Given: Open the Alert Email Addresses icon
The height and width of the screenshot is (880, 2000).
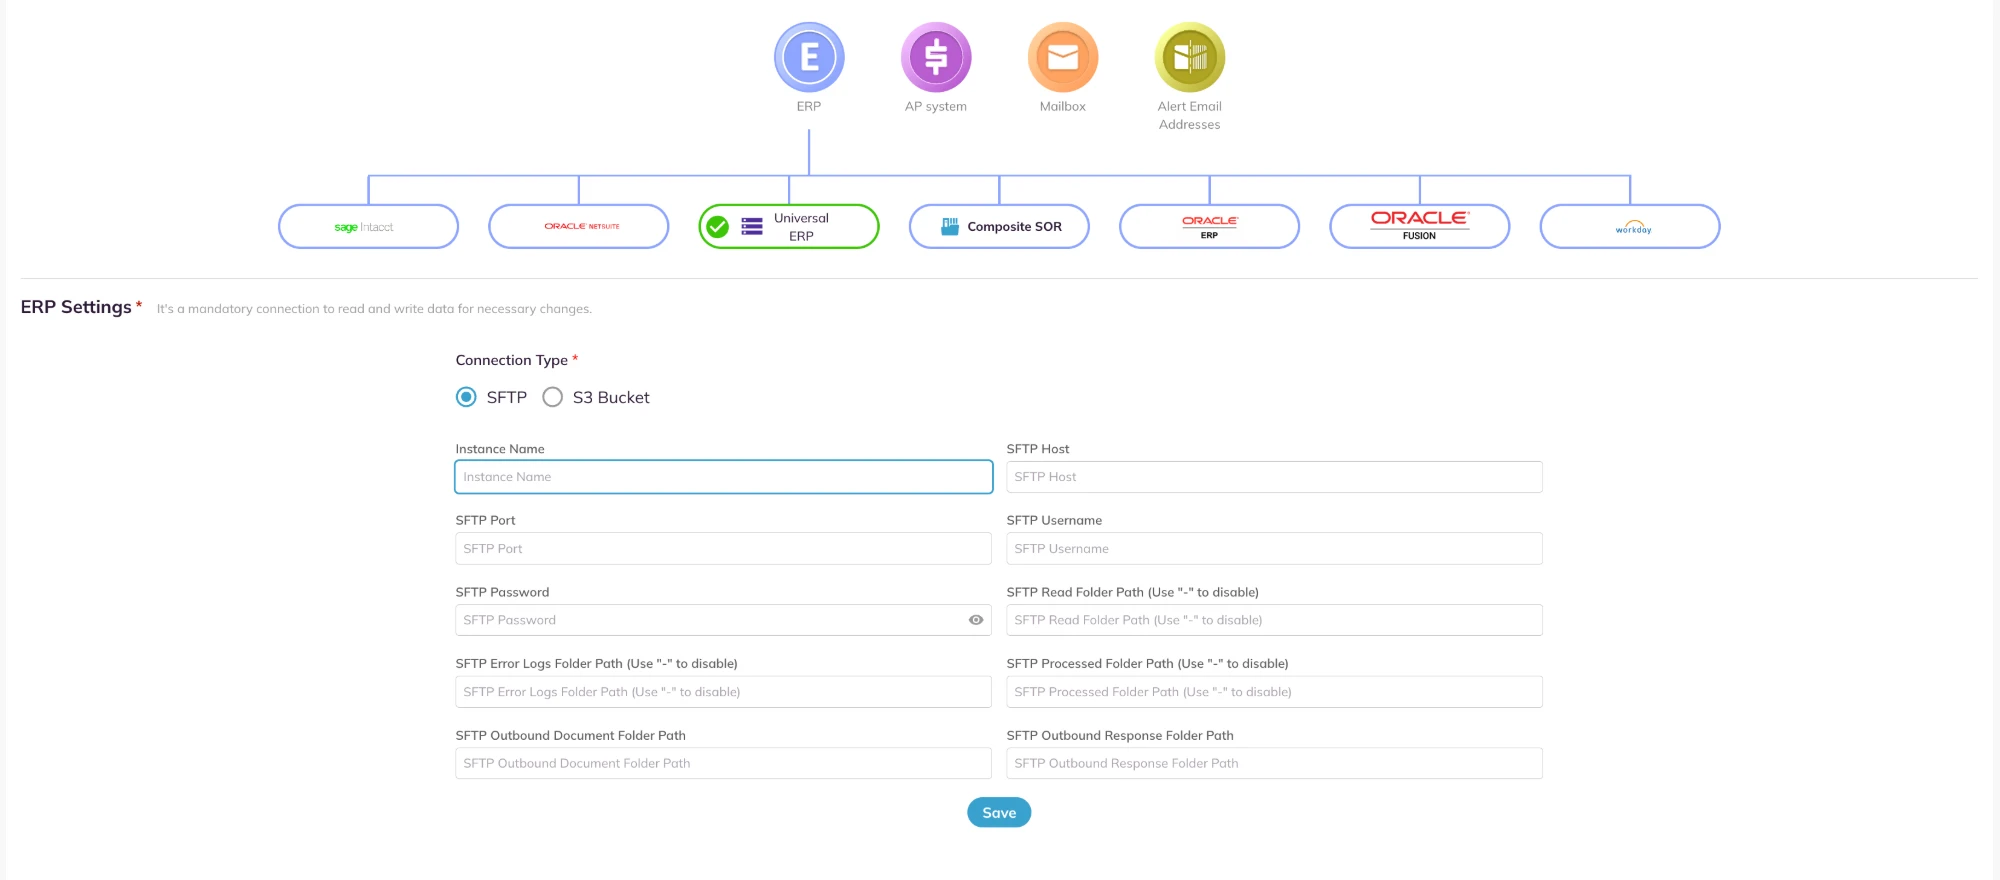Looking at the screenshot, I should (x=1189, y=57).
